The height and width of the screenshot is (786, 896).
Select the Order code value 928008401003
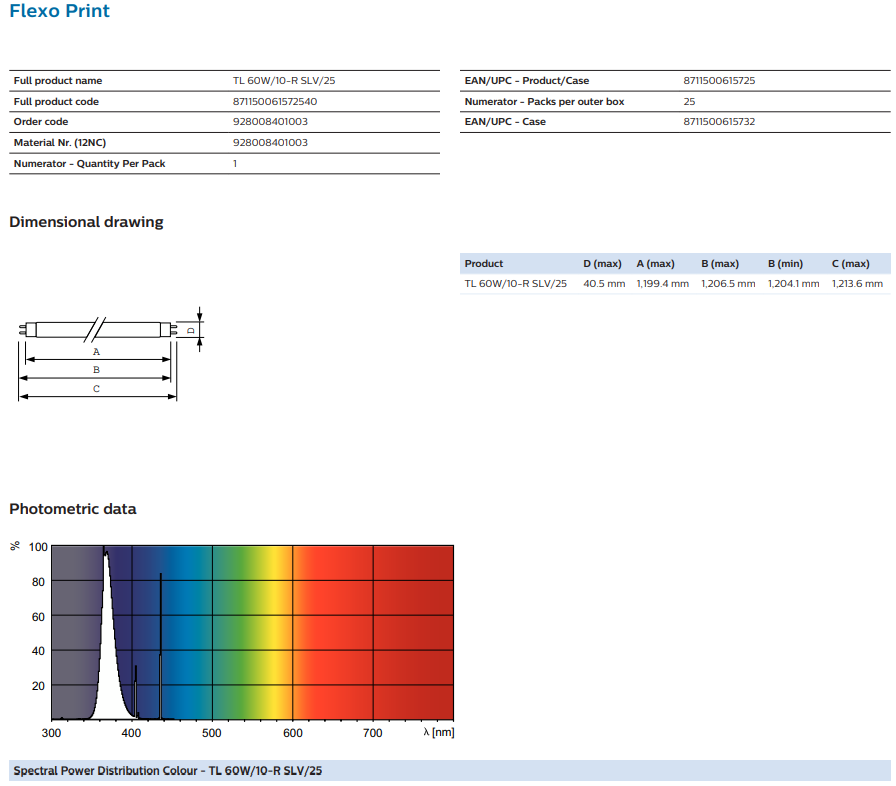pyautogui.click(x=270, y=122)
